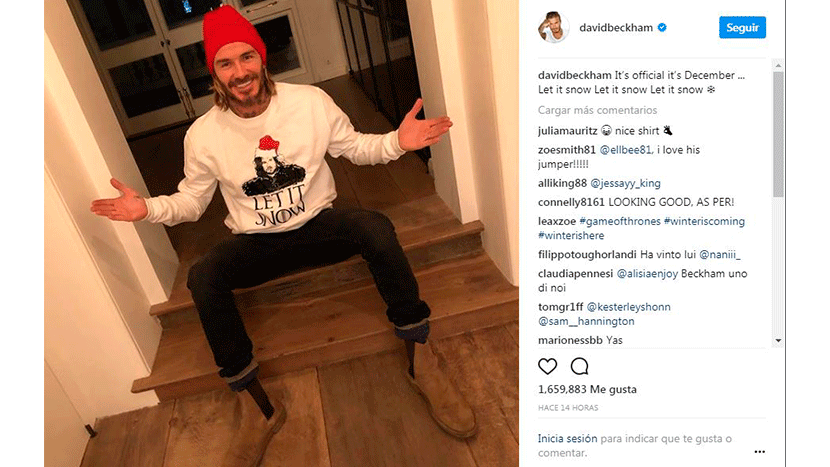Click the scrollbar down arrow in comments

pyautogui.click(x=778, y=340)
